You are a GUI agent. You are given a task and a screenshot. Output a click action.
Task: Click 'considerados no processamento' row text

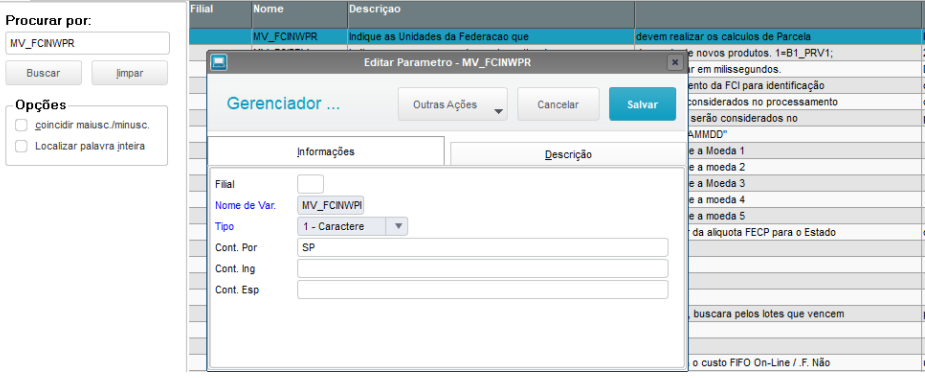(762, 101)
